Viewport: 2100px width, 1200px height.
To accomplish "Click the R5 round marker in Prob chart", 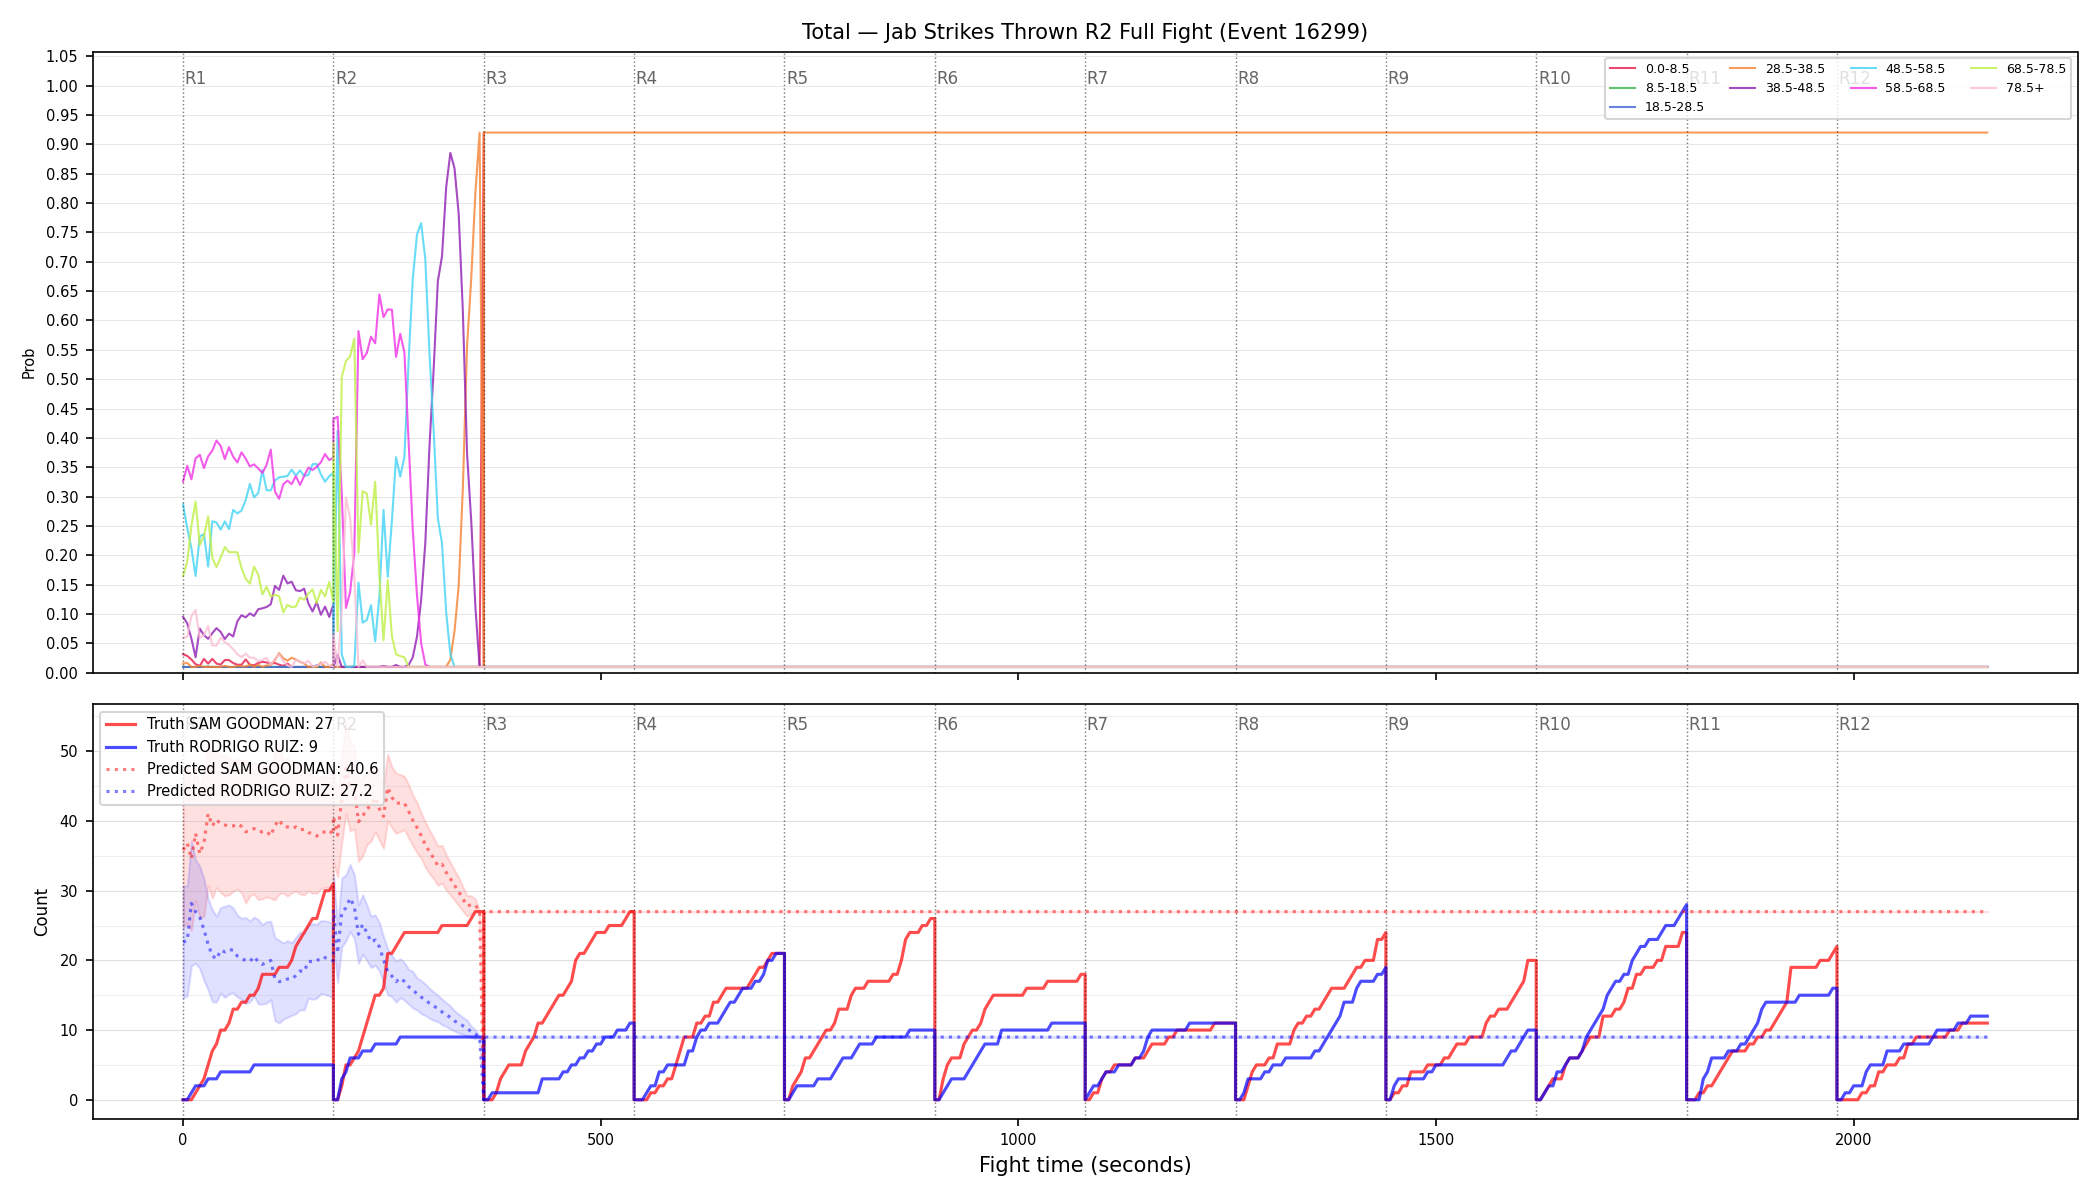I will tap(797, 78).
